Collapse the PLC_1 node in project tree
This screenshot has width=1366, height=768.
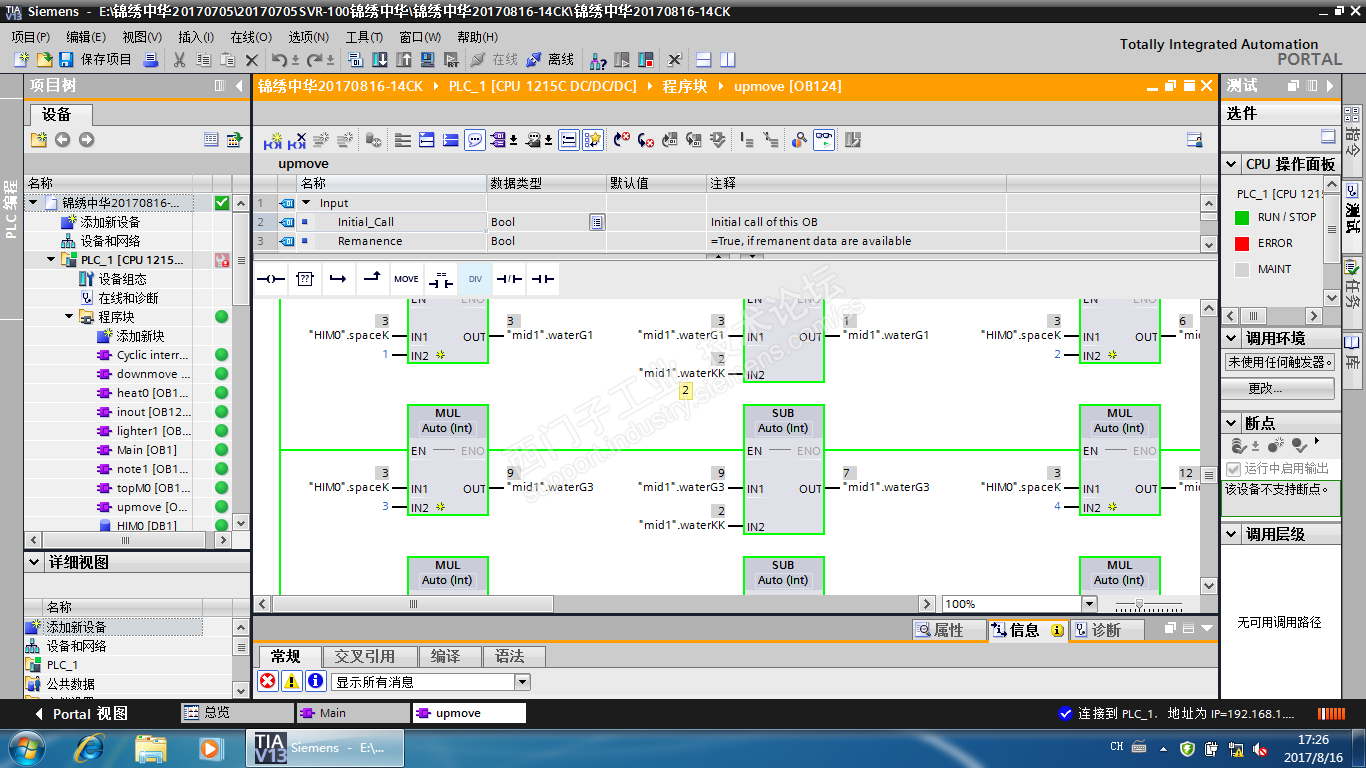point(52,260)
